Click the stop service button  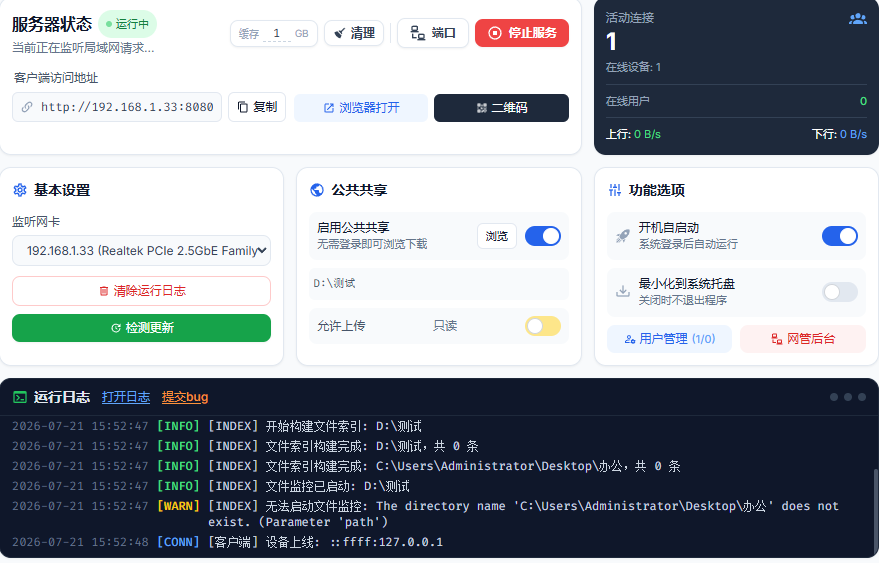pos(521,33)
